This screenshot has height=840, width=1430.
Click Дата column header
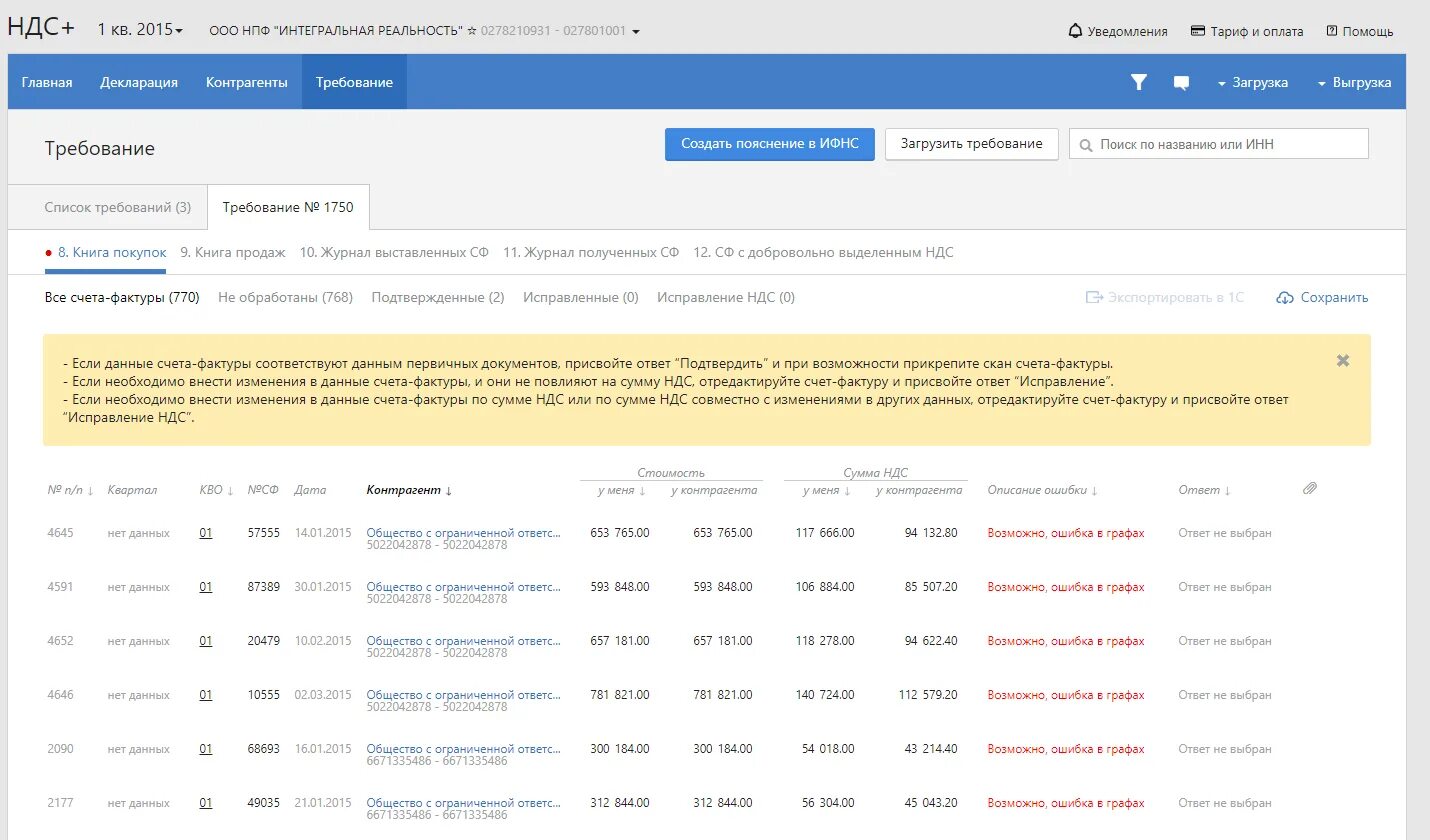coord(310,490)
